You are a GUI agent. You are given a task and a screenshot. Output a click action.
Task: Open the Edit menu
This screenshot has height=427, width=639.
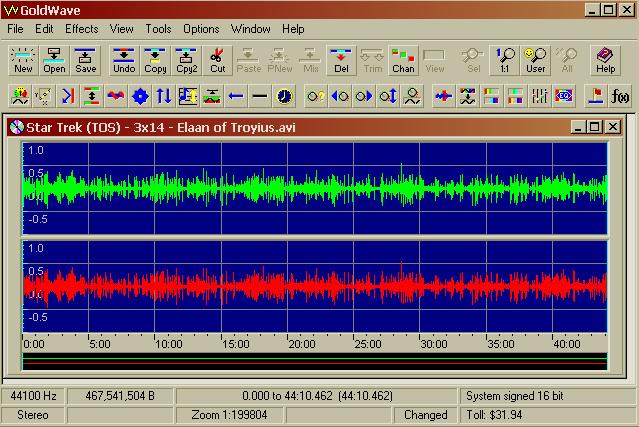(x=44, y=29)
